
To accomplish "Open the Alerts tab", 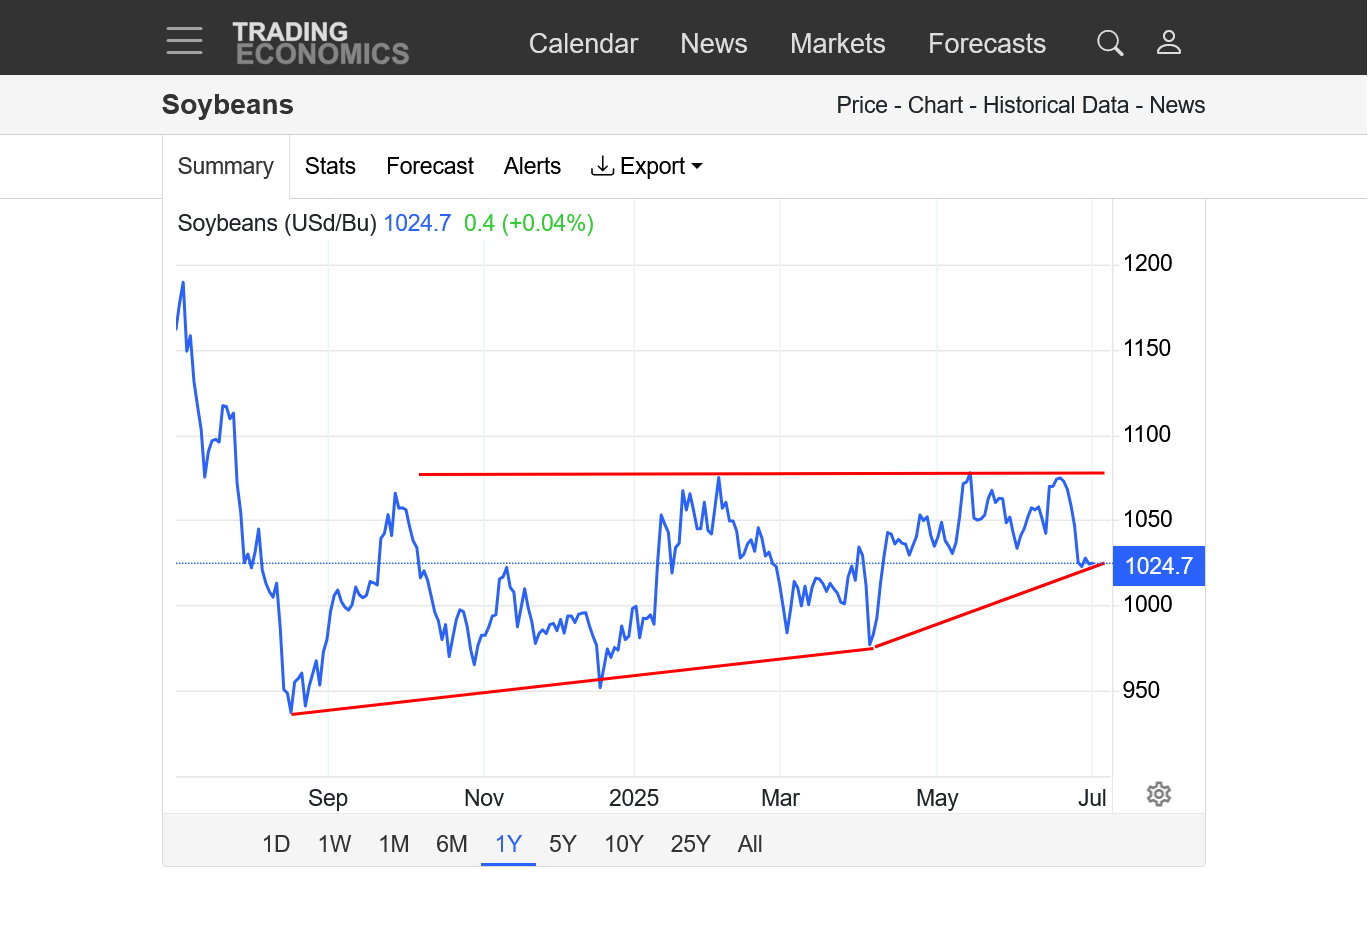I will click(532, 166).
